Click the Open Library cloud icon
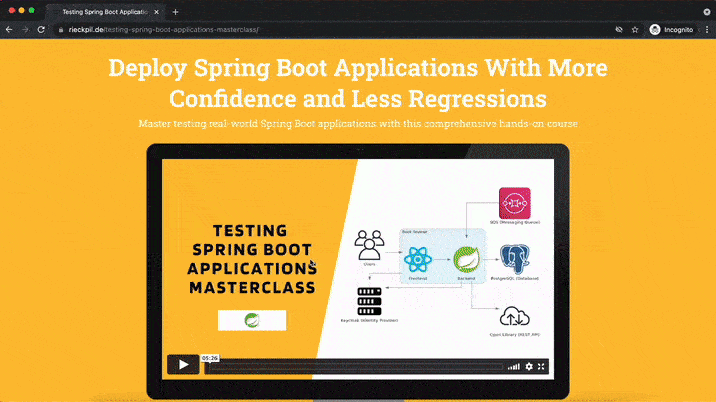 click(515, 316)
